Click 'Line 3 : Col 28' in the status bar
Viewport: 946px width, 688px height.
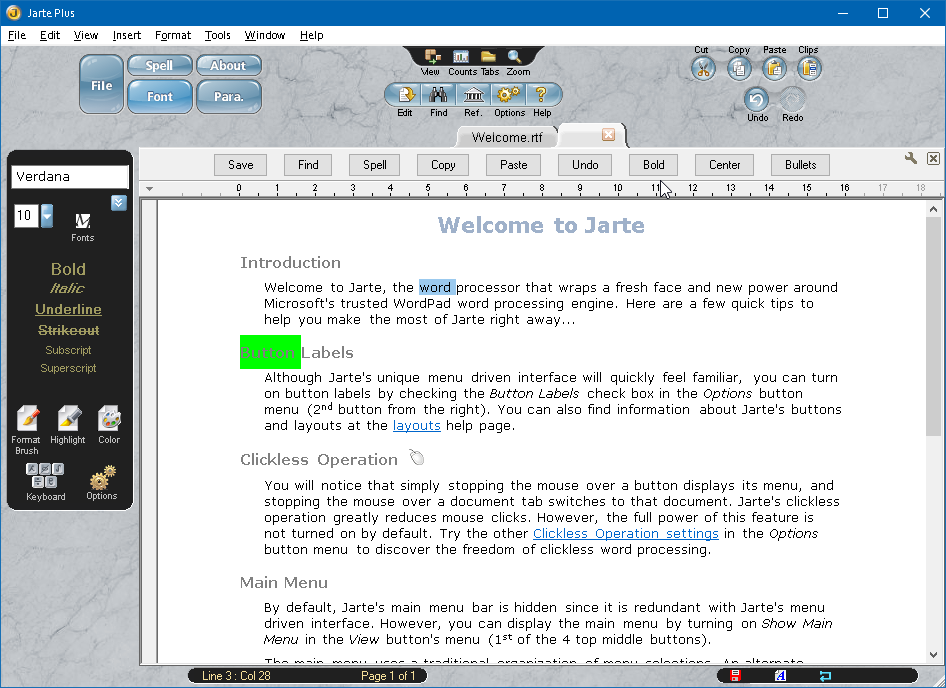point(236,676)
